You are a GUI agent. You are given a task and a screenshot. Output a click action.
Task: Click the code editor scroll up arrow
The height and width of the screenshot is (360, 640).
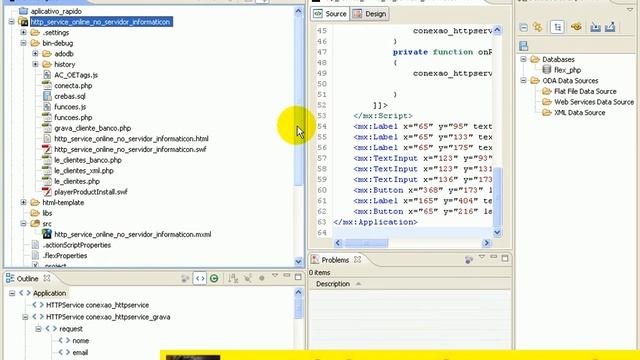pos(497,30)
